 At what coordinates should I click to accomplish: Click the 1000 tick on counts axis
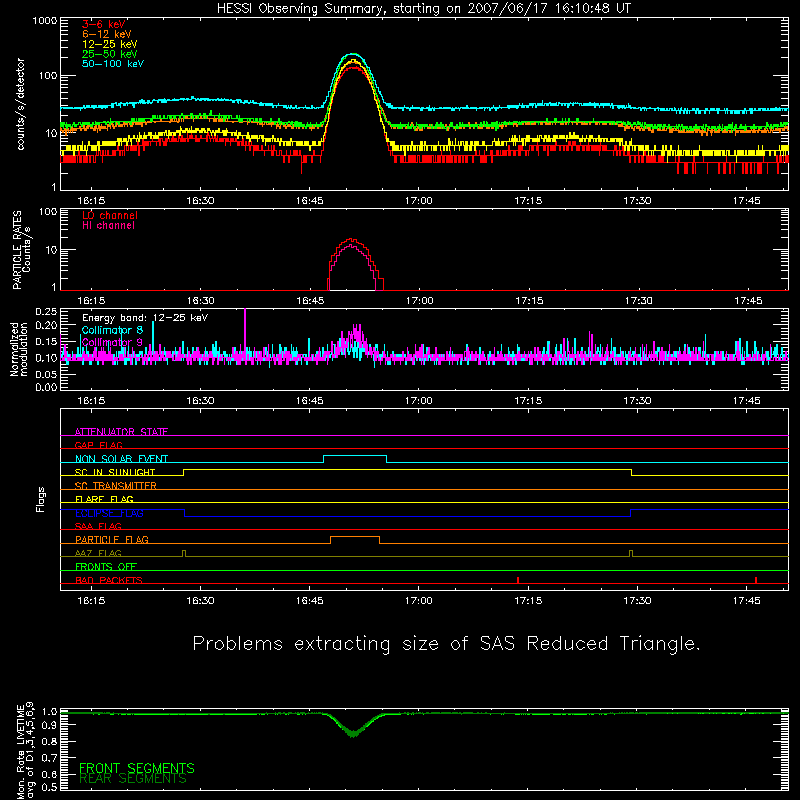pyautogui.click(x=45, y=21)
